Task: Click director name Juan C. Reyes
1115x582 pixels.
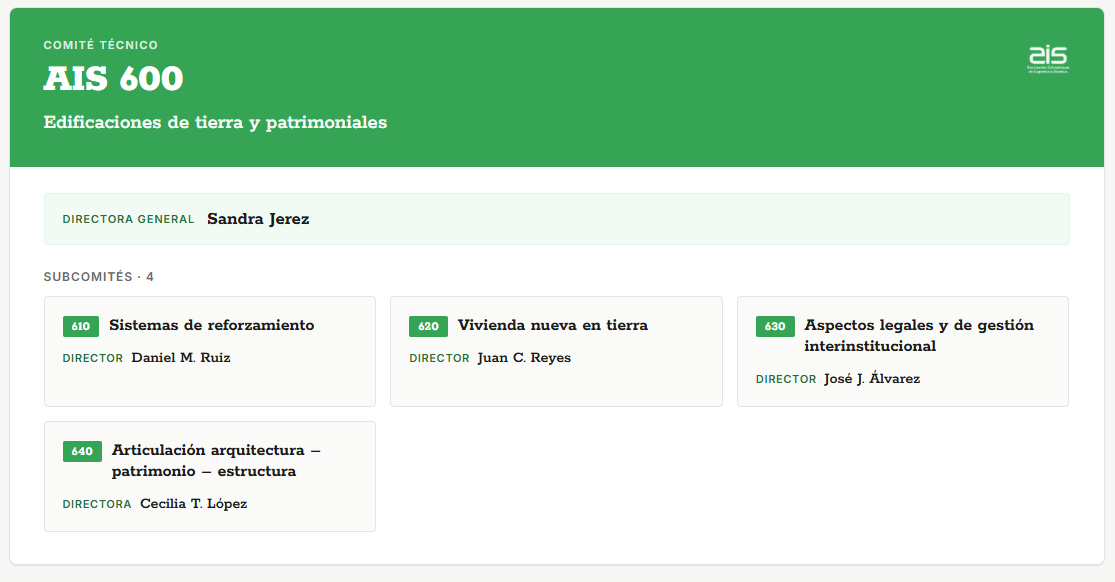Action: click(524, 358)
